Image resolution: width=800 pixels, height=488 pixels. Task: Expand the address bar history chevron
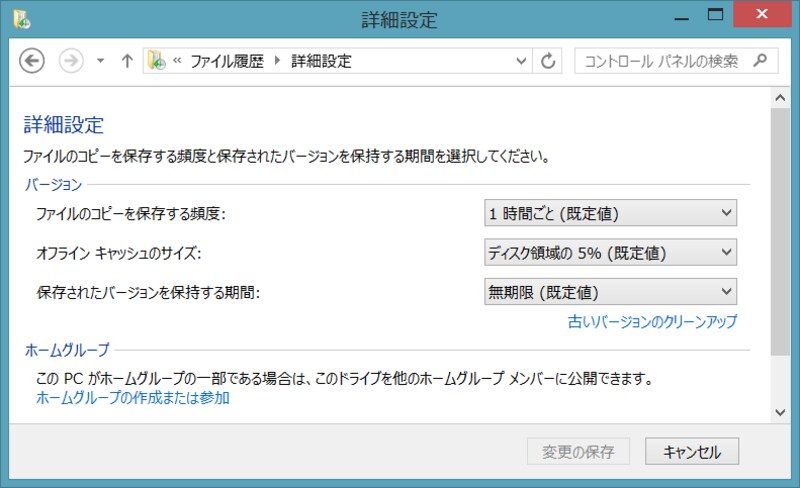pyautogui.click(x=521, y=61)
